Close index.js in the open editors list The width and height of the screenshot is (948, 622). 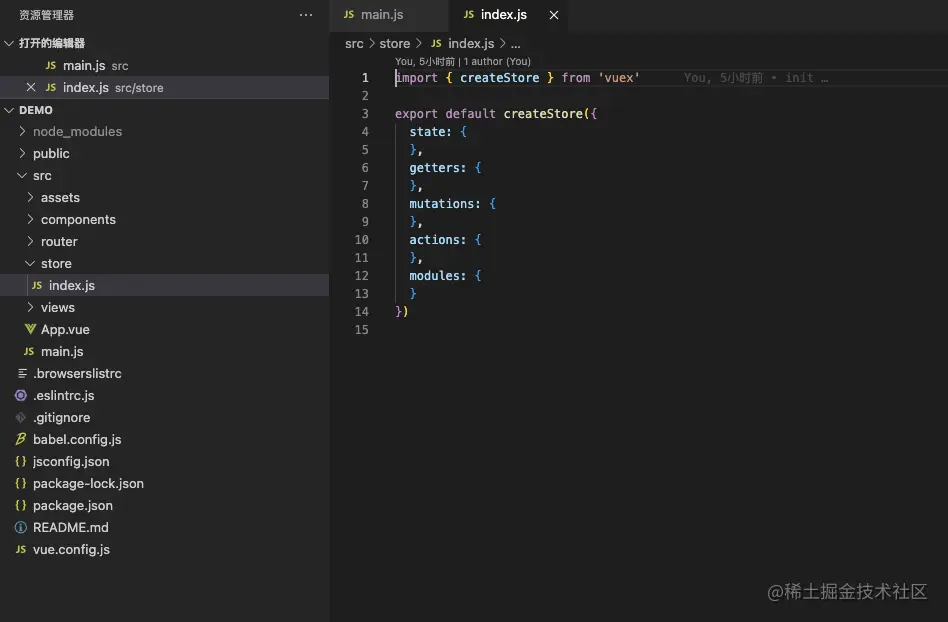(x=31, y=87)
